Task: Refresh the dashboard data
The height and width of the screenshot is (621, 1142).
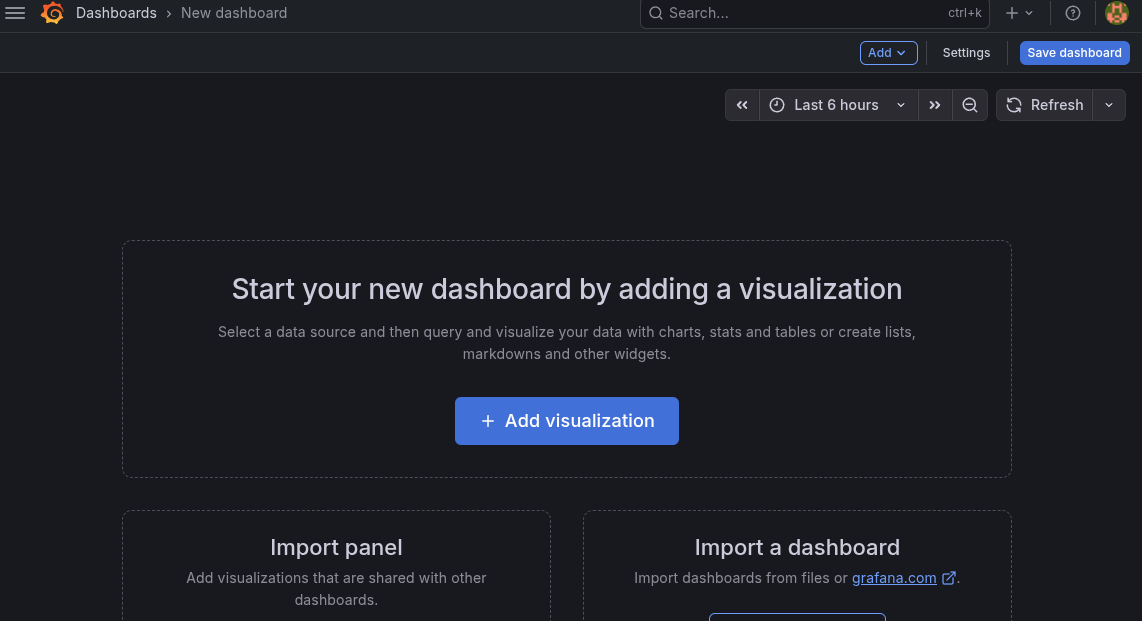Action: click(x=1045, y=104)
